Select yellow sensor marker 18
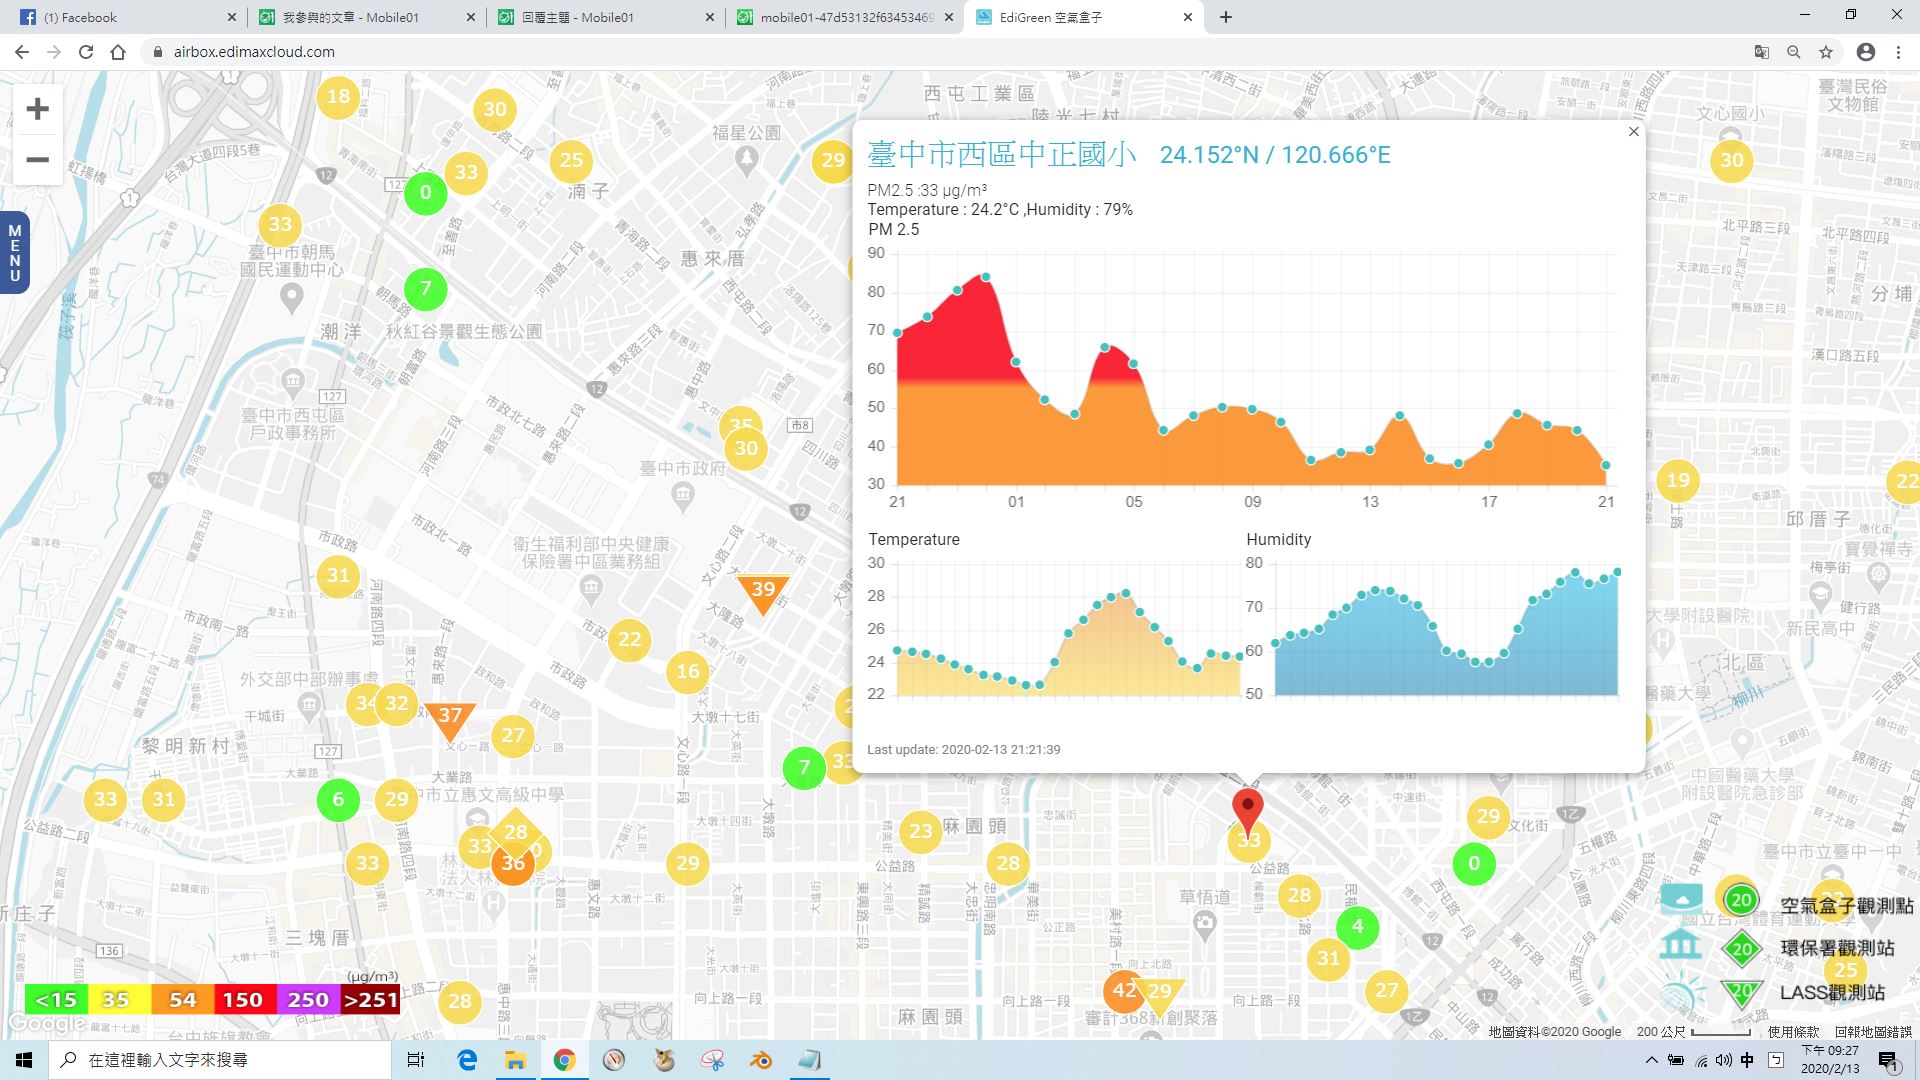 coord(339,97)
